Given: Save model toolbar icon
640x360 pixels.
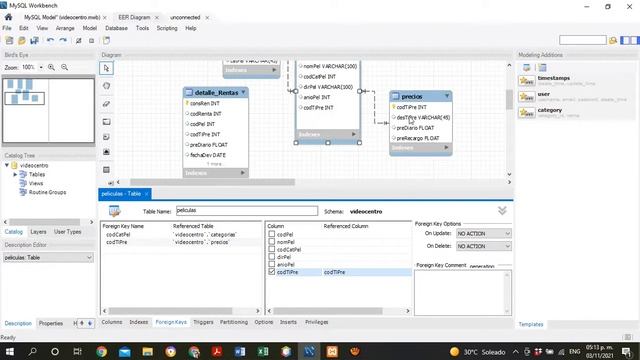Looking at the screenshot, I should [x=34, y=40].
